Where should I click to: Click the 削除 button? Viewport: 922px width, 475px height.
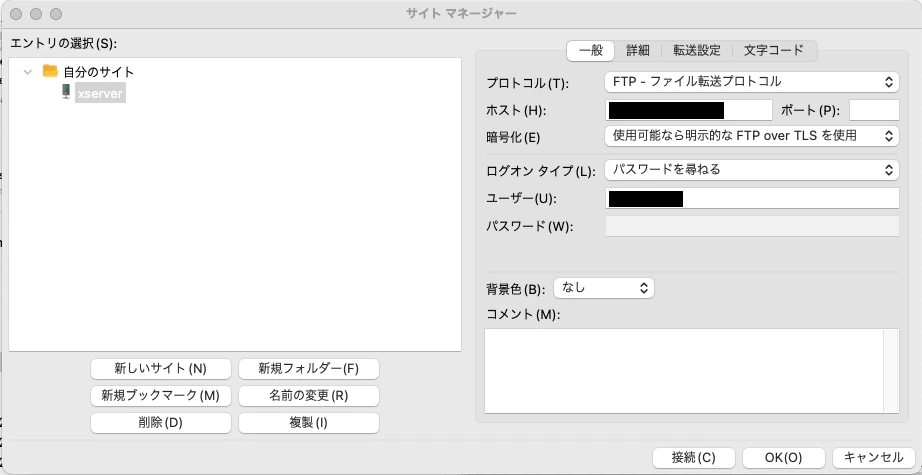point(161,423)
